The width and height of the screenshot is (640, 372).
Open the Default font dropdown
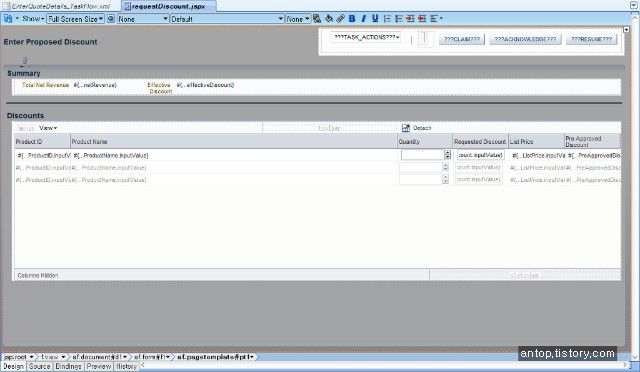pos(227,19)
